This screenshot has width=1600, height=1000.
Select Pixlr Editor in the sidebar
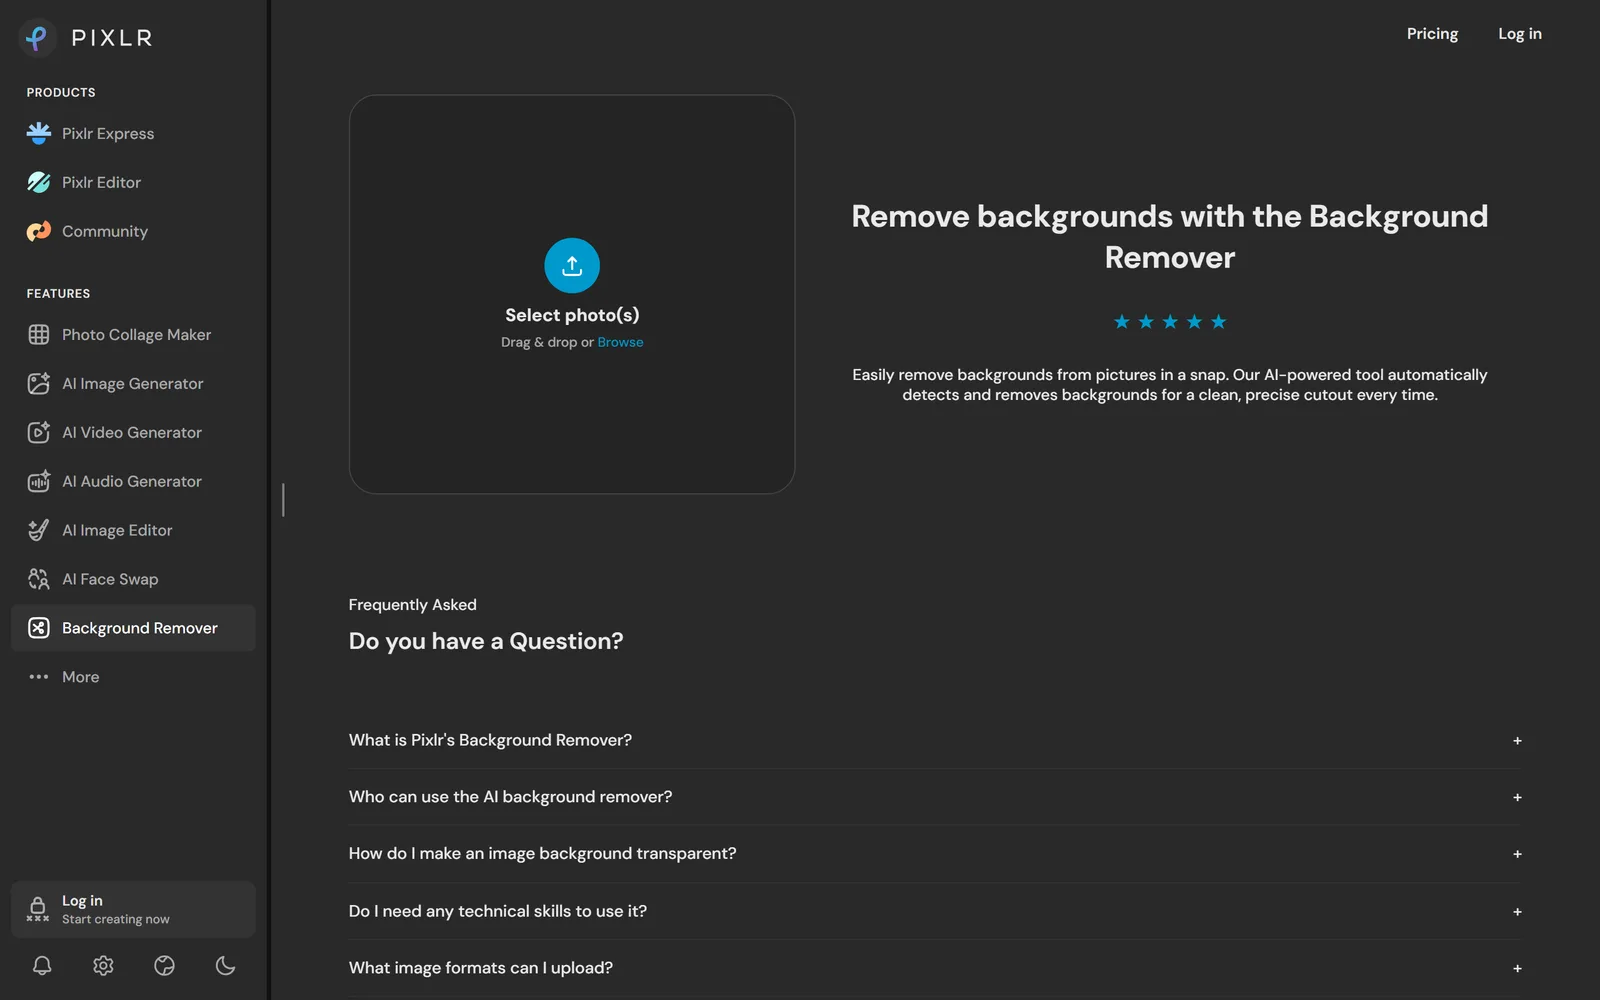click(x=133, y=182)
